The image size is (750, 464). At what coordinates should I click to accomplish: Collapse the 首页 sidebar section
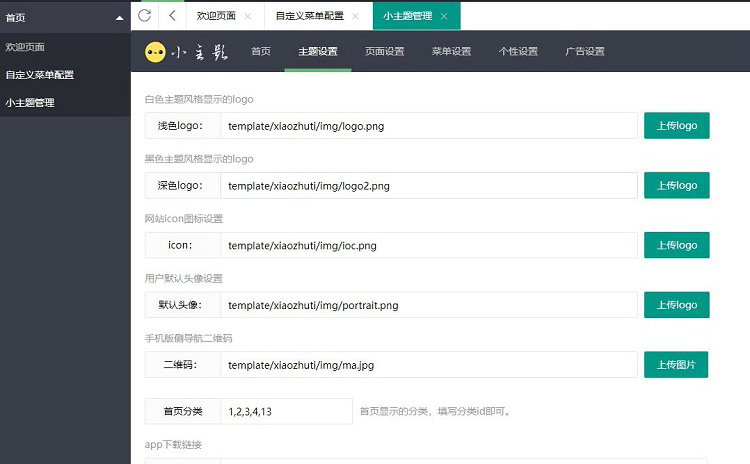tap(120, 18)
